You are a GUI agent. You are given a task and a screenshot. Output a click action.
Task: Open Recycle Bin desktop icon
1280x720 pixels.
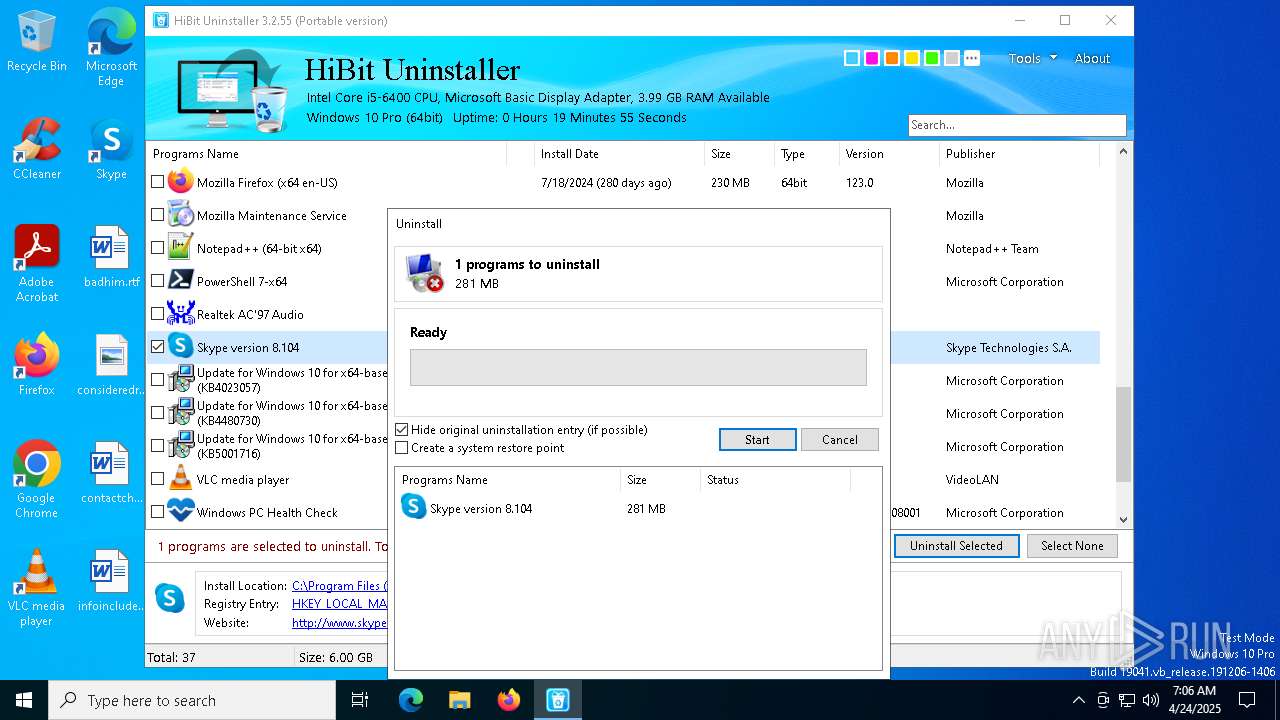37,42
